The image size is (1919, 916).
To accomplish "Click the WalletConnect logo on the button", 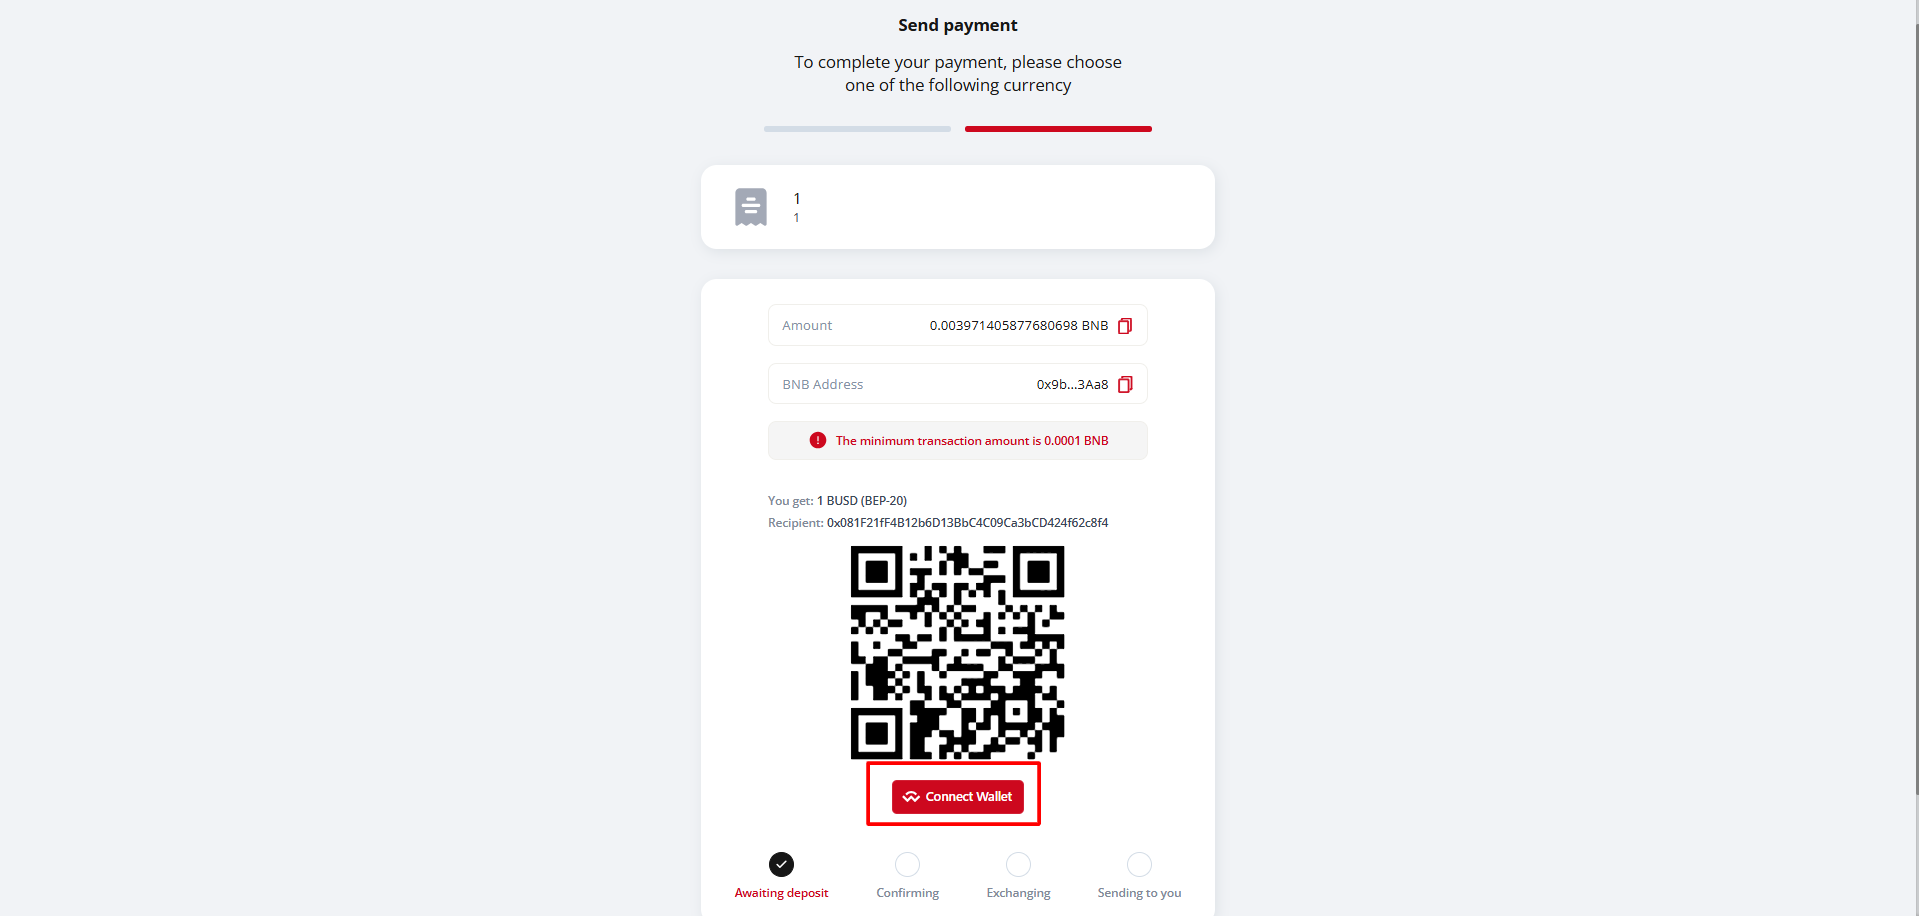I will [911, 797].
